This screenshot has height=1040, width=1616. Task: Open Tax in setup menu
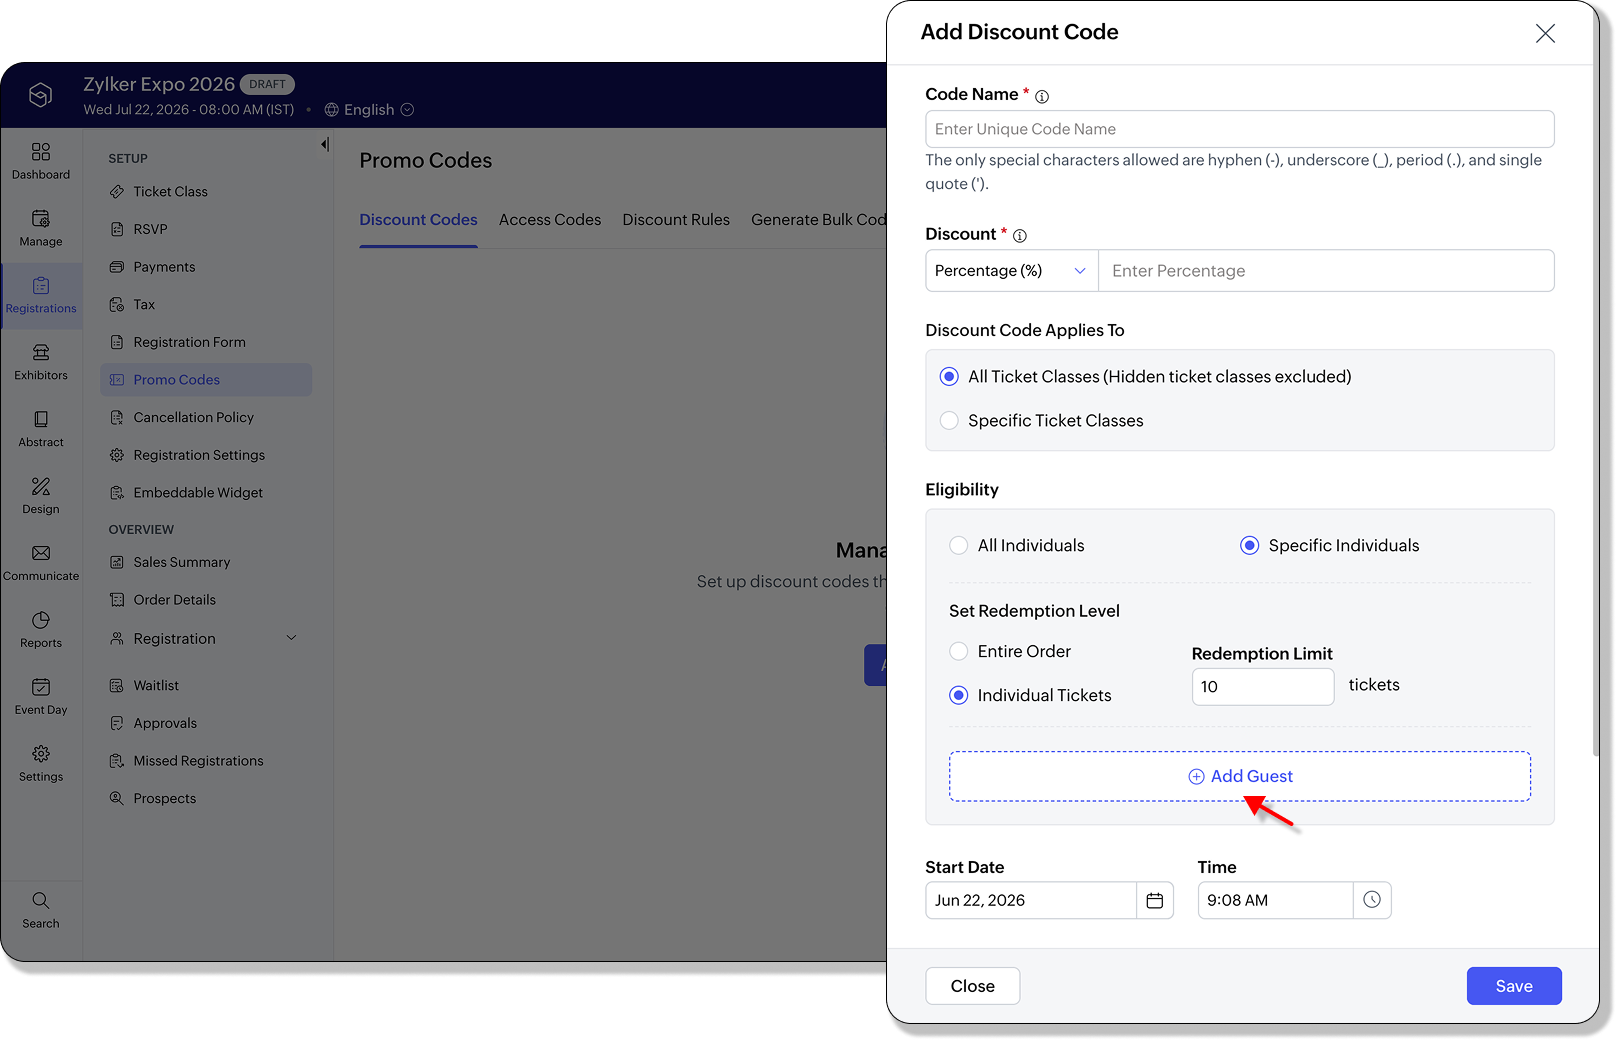(144, 304)
